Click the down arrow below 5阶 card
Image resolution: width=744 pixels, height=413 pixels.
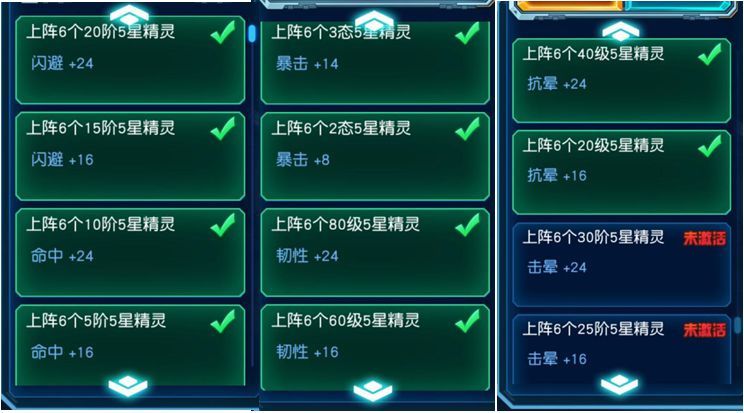(128, 385)
